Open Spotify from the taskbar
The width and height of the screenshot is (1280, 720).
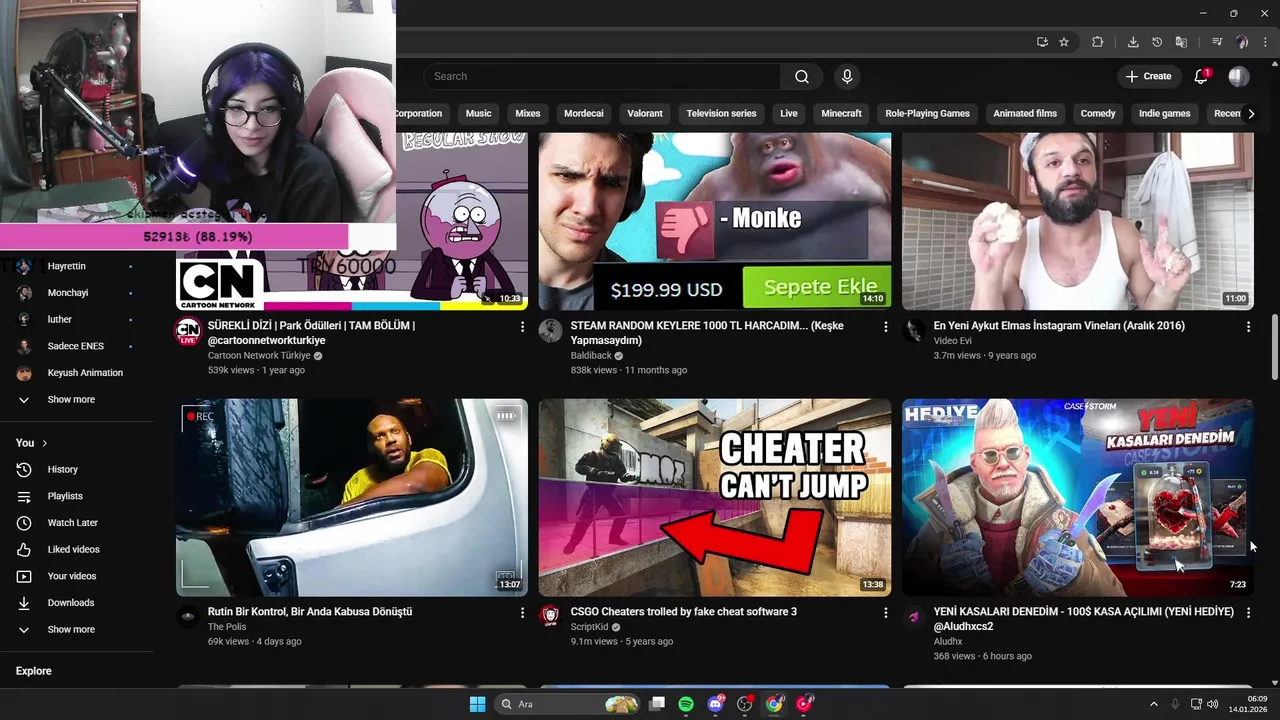click(686, 704)
